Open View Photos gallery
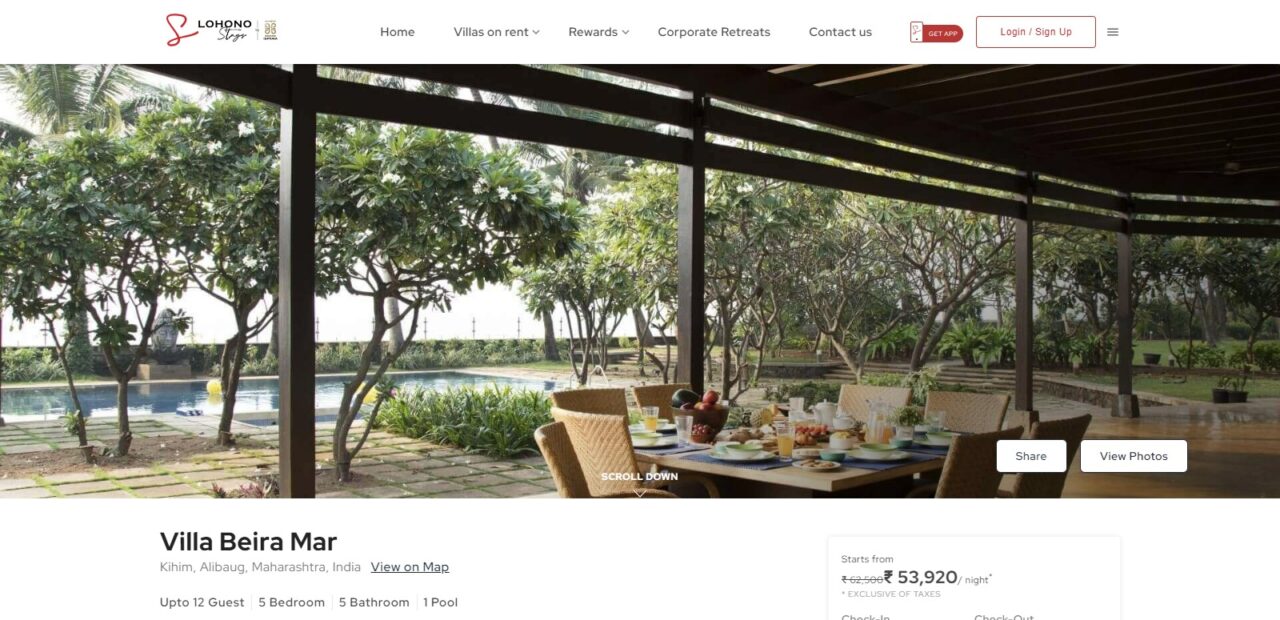The image size is (1280, 620). coord(1134,456)
